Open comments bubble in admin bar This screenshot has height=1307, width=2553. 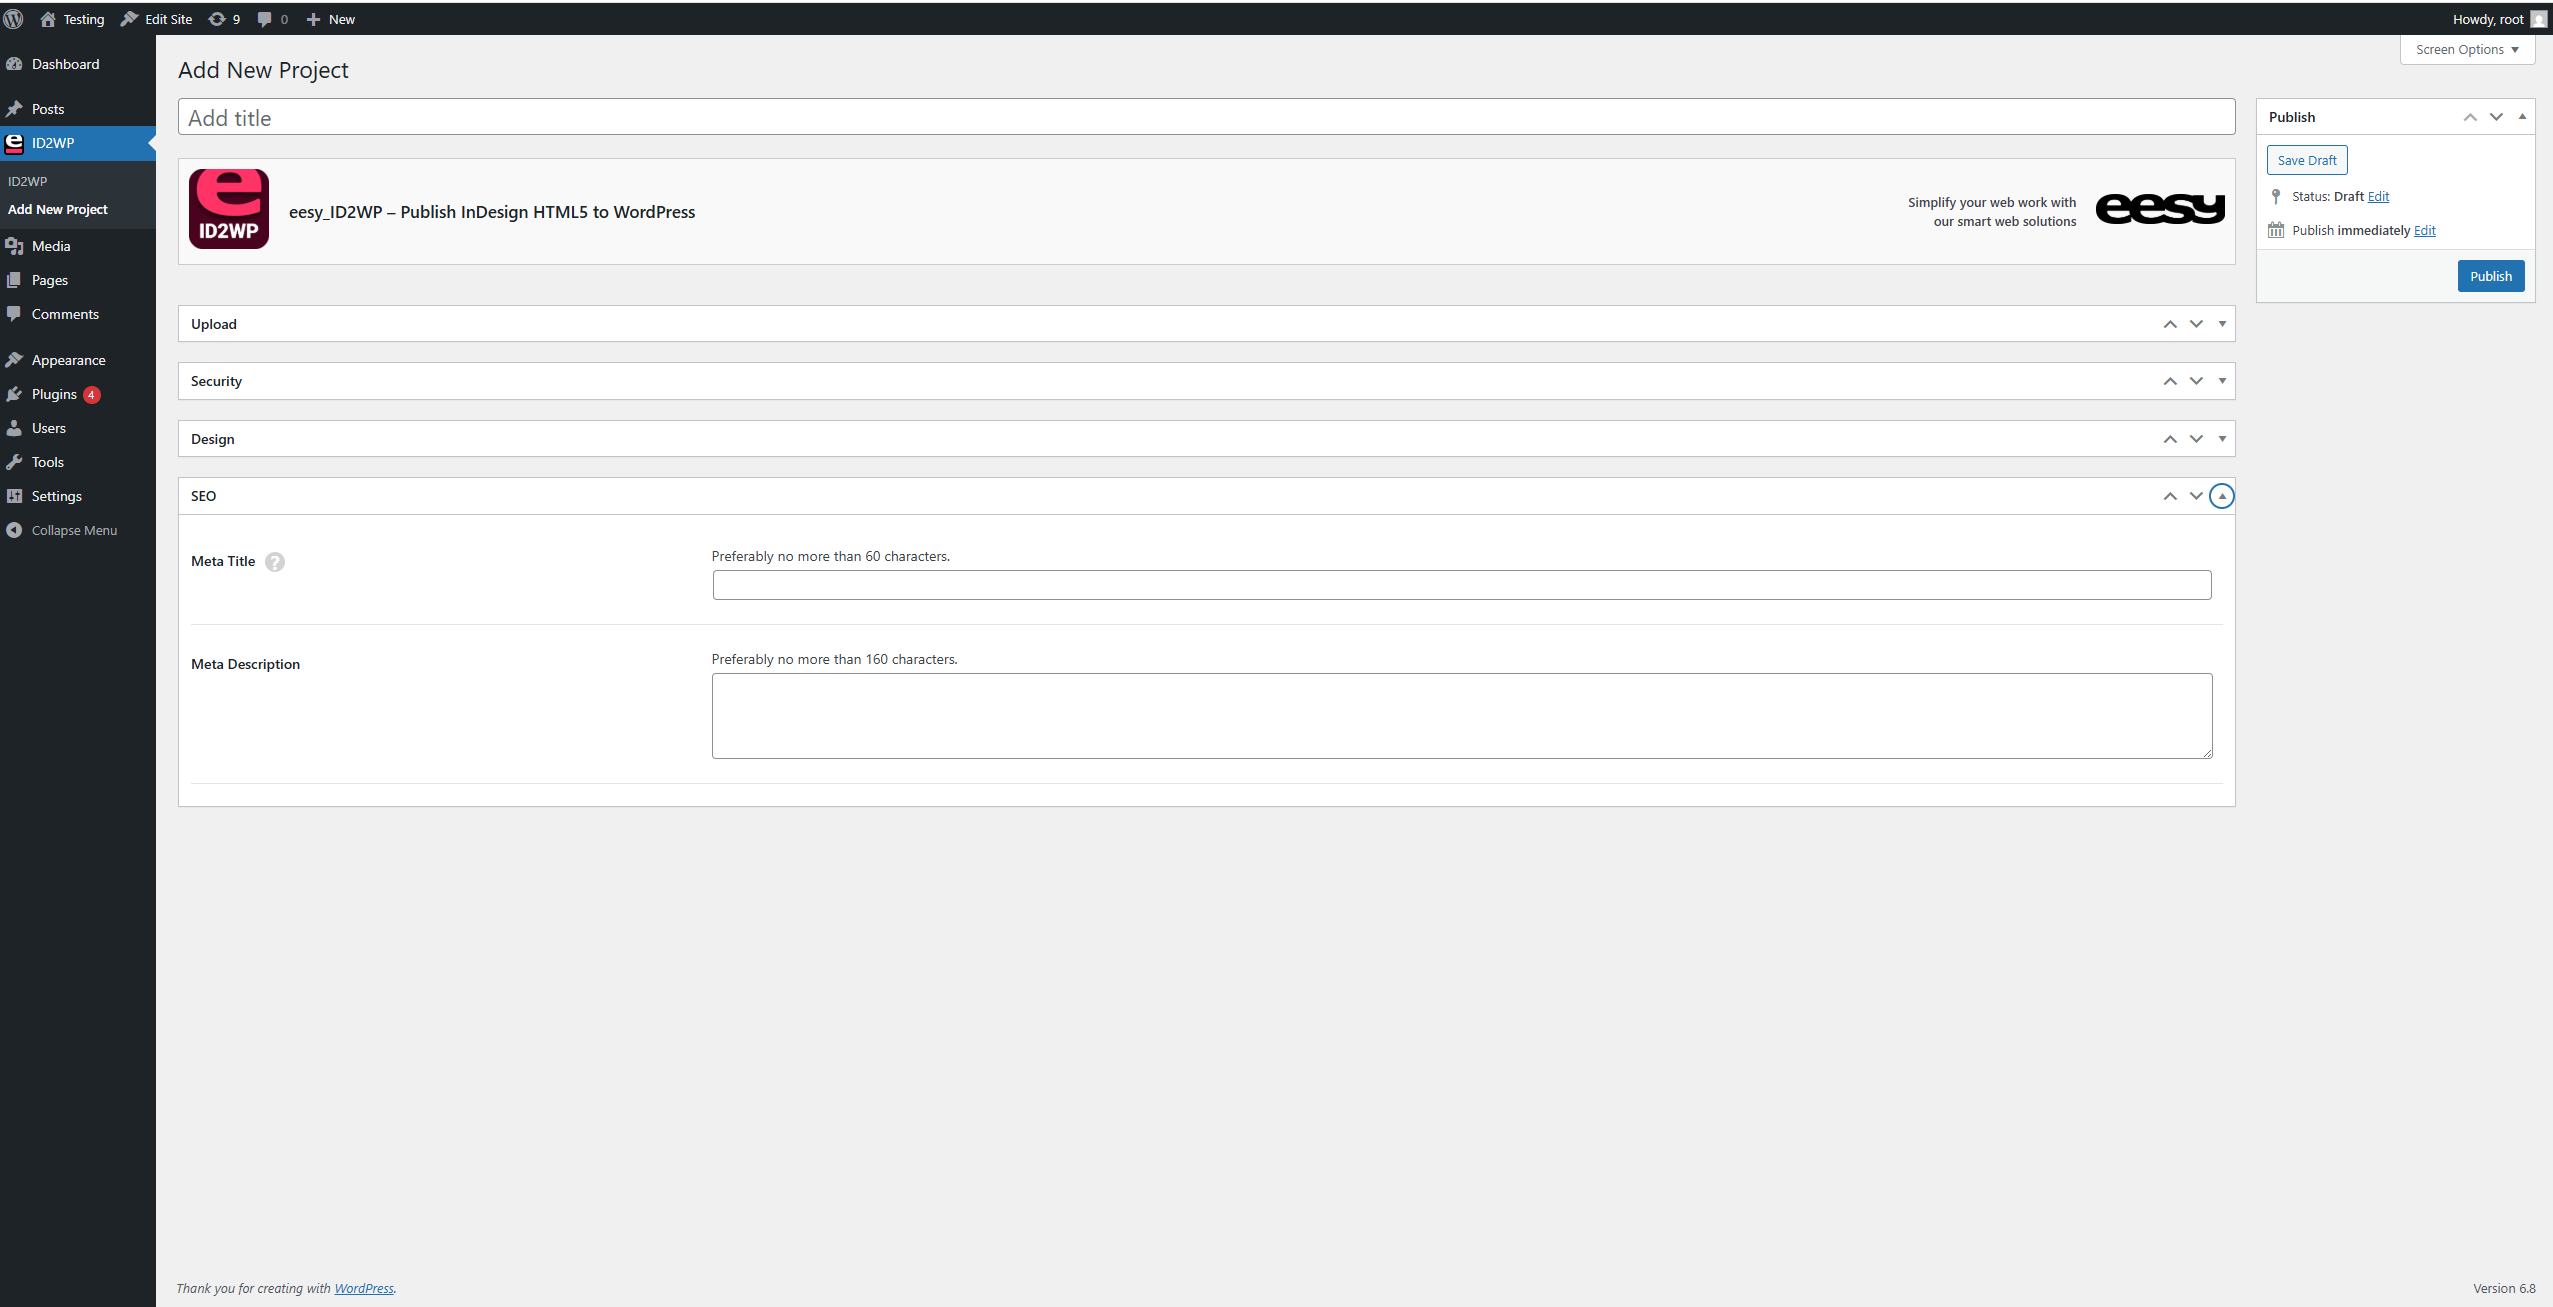coord(272,19)
